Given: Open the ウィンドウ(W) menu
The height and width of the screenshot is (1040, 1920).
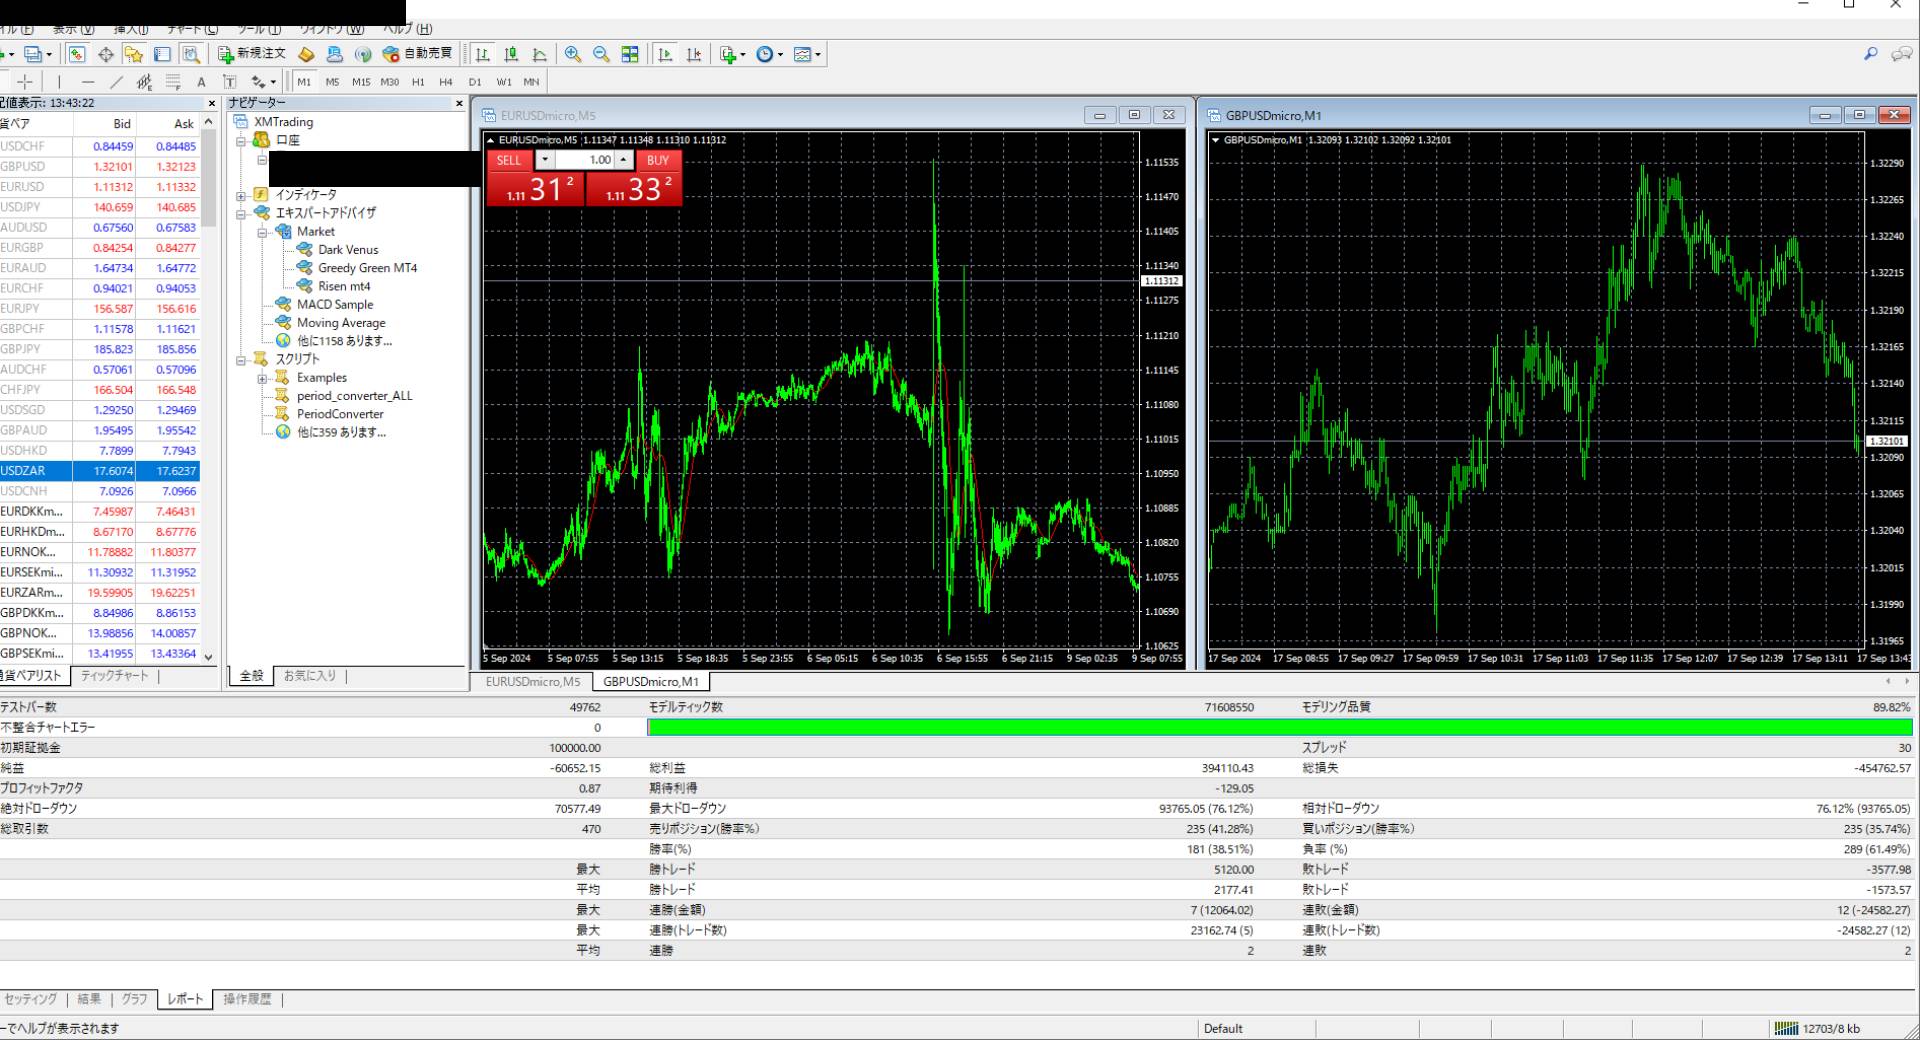Looking at the screenshot, I should (x=332, y=29).
